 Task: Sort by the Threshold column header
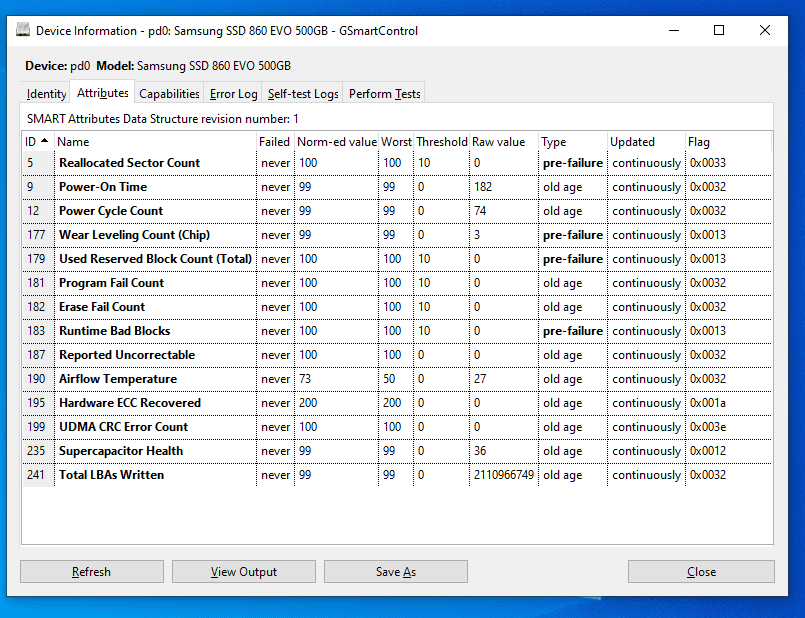[x=442, y=142]
